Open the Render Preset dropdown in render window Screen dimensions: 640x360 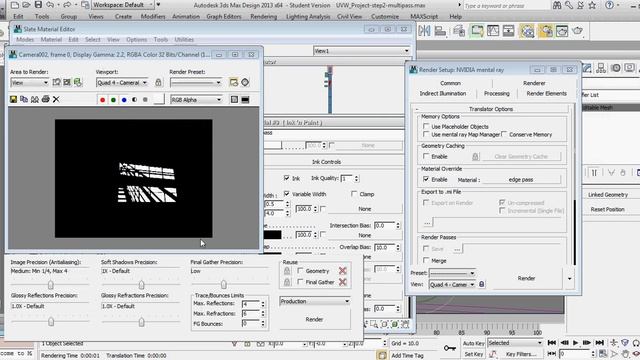click(x=196, y=82)
